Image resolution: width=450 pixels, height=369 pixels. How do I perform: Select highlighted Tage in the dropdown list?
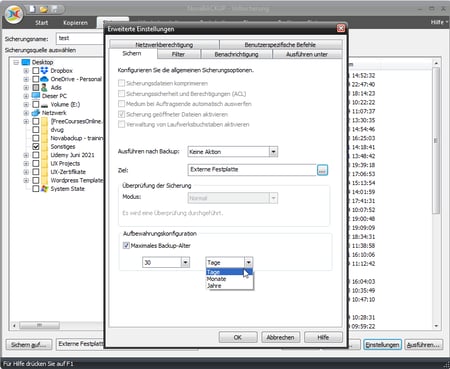coord(230,272)
